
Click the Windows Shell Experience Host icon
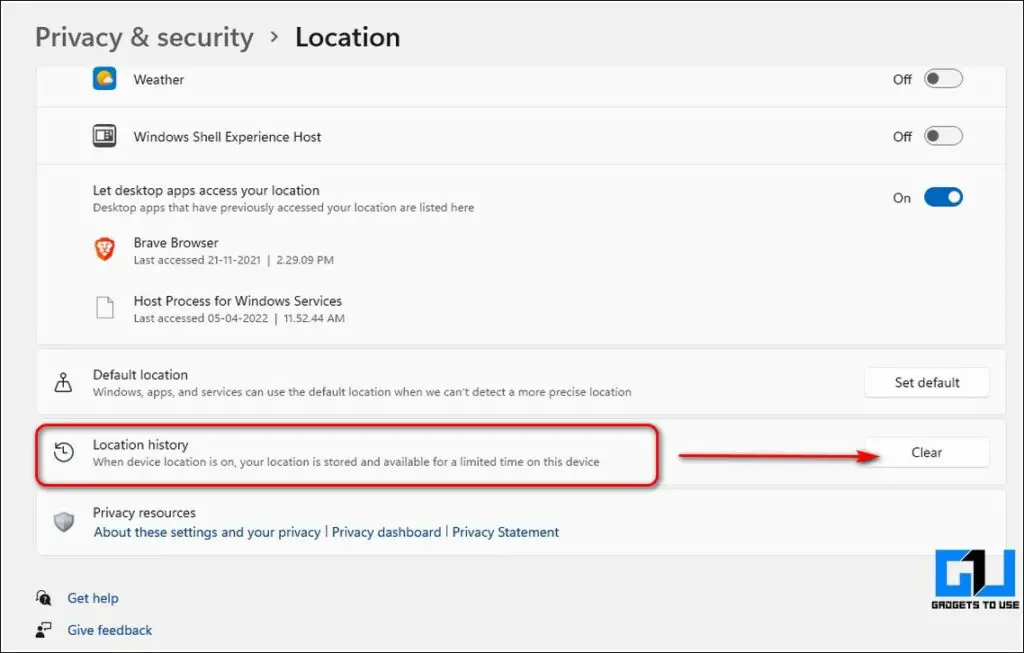(105, 137)
